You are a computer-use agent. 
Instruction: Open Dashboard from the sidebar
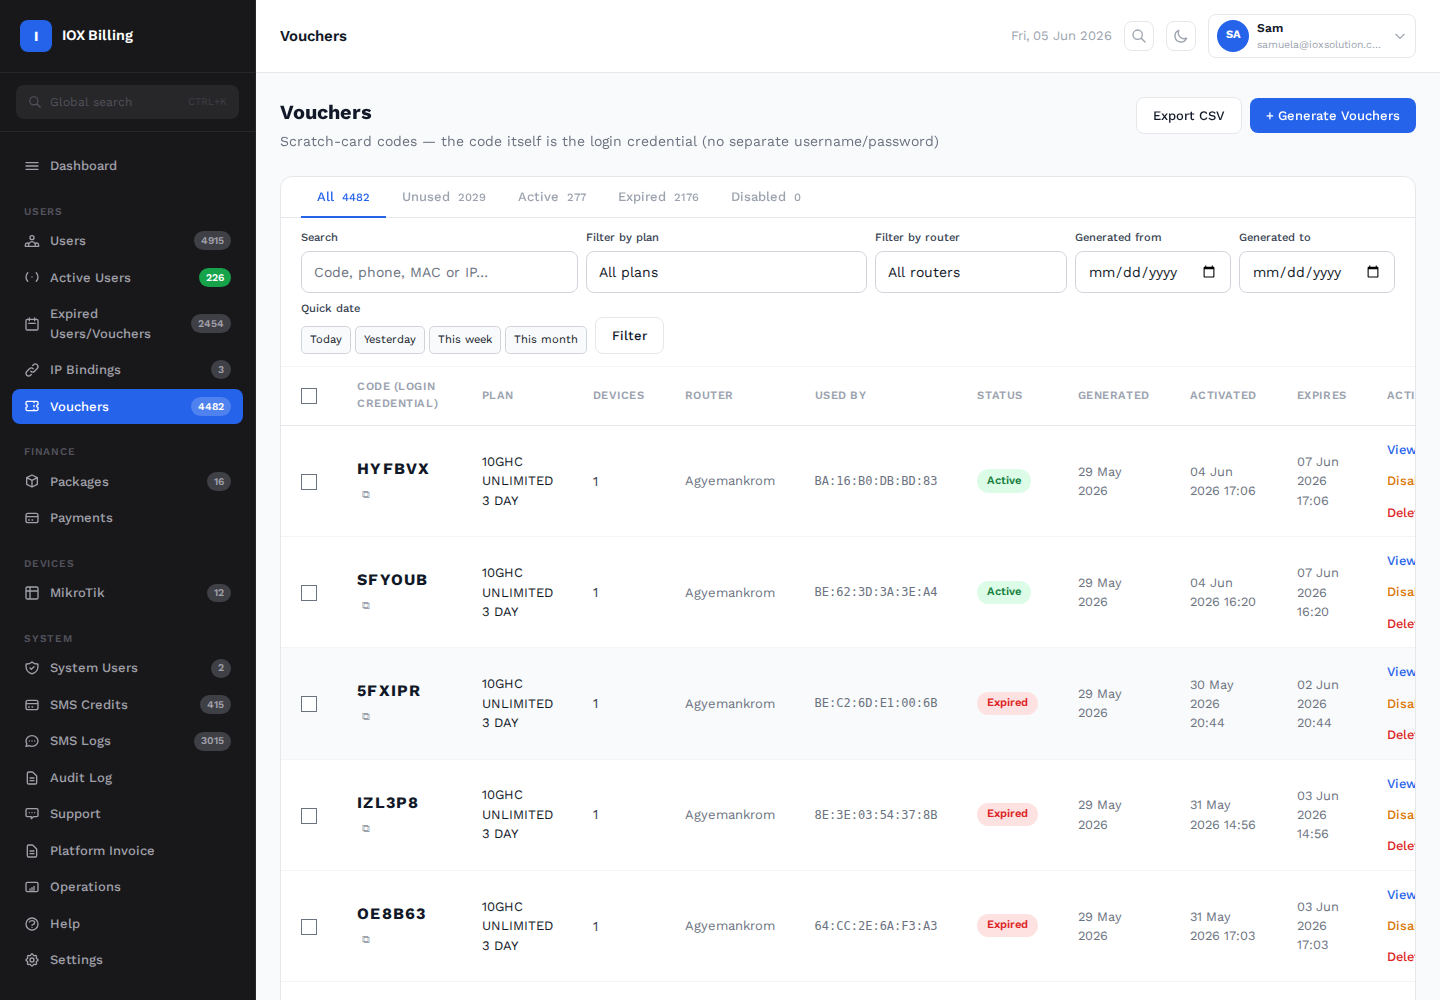pyautogui.click(x=127, y=166)
